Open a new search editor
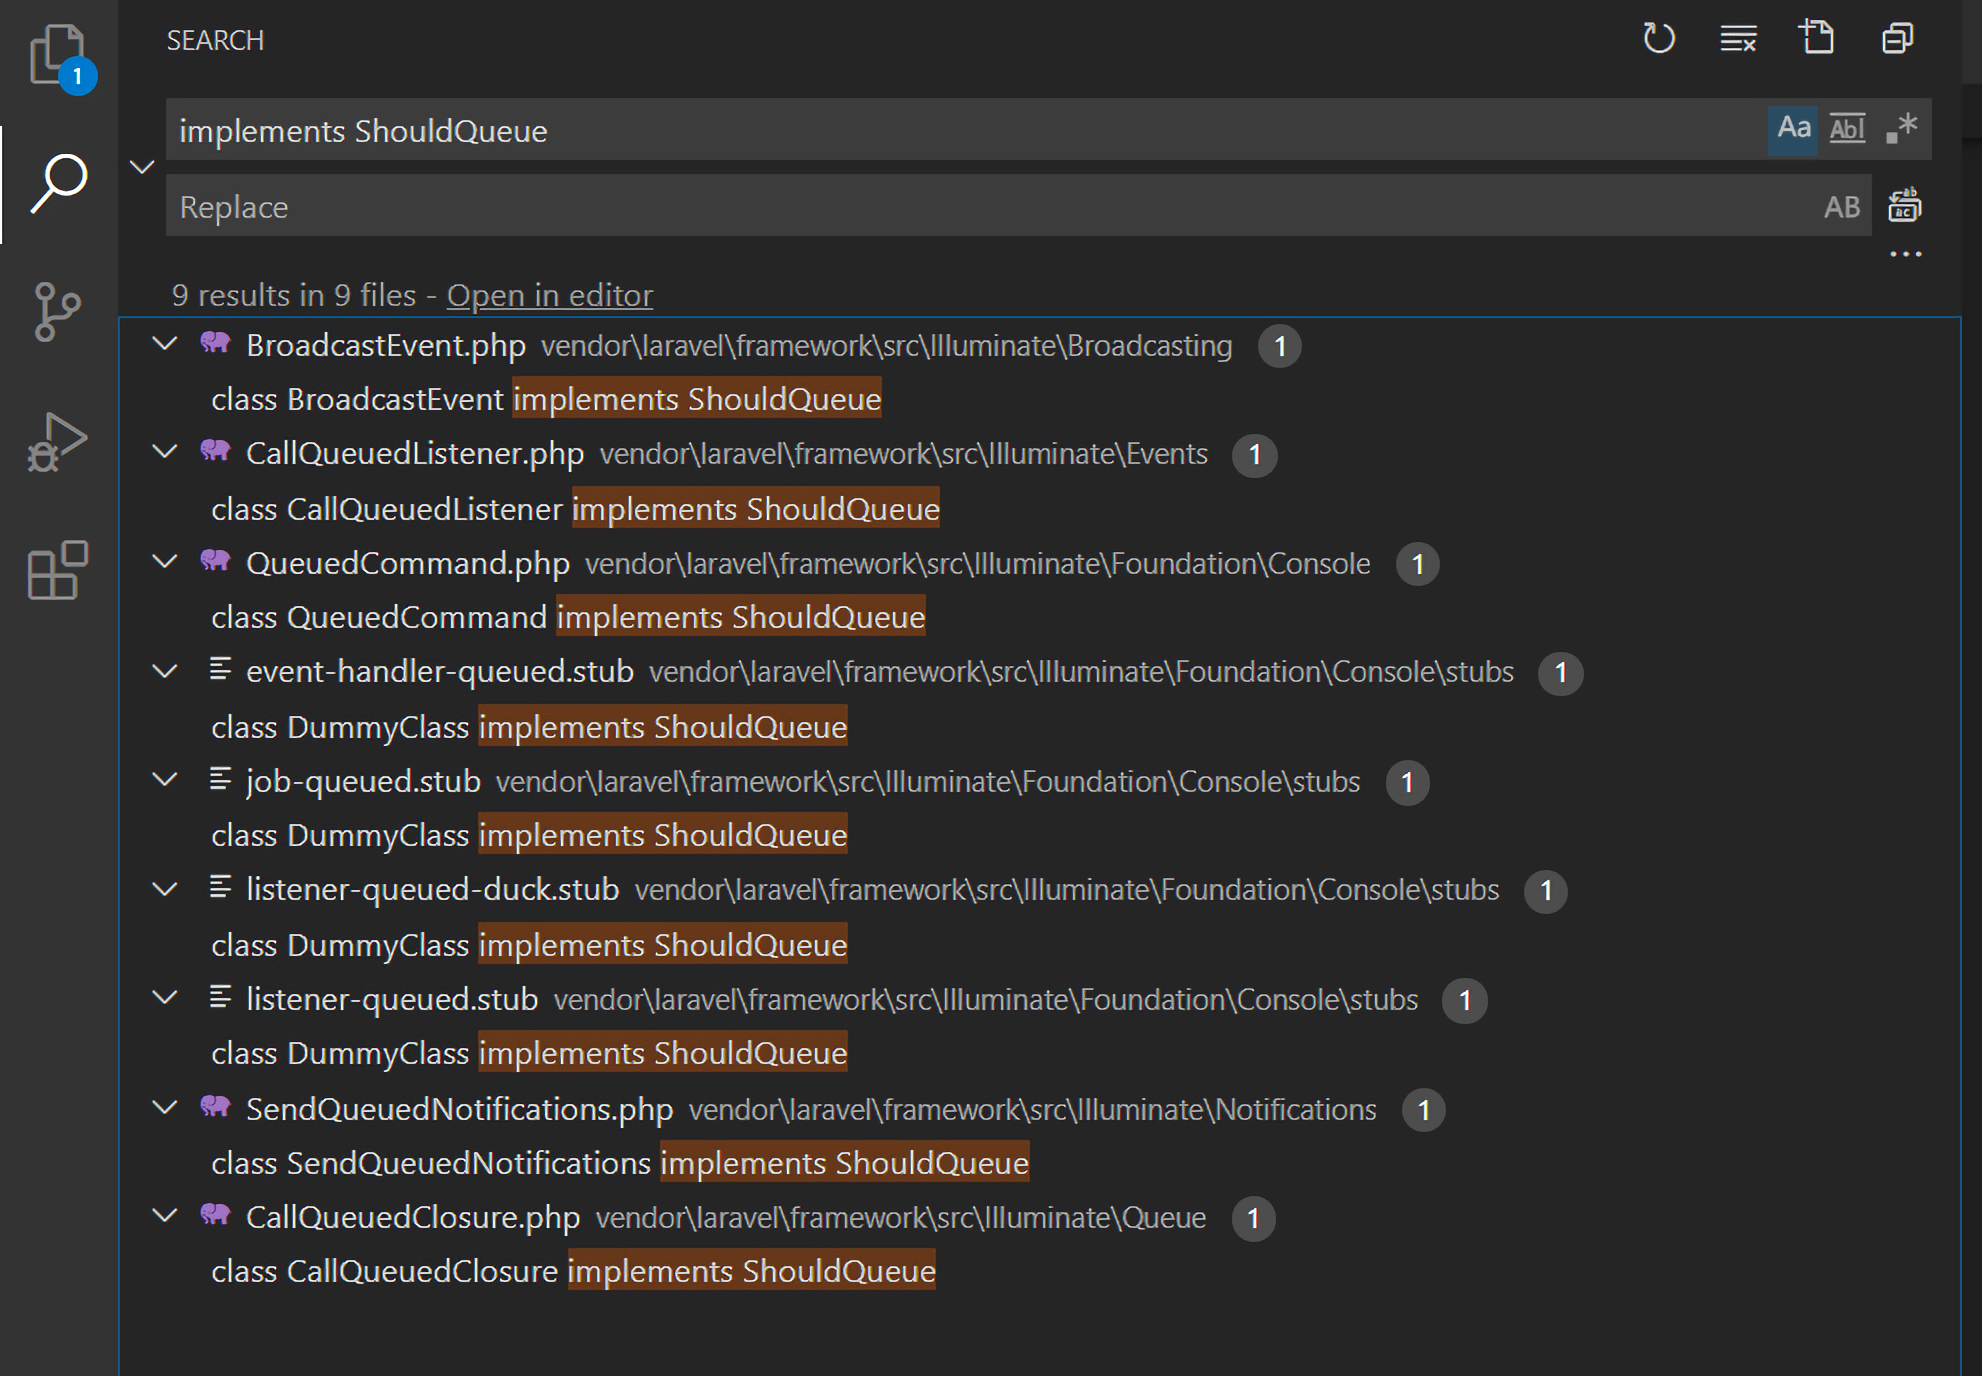Screen dimensions: 1982x1376 point(1817,38)
